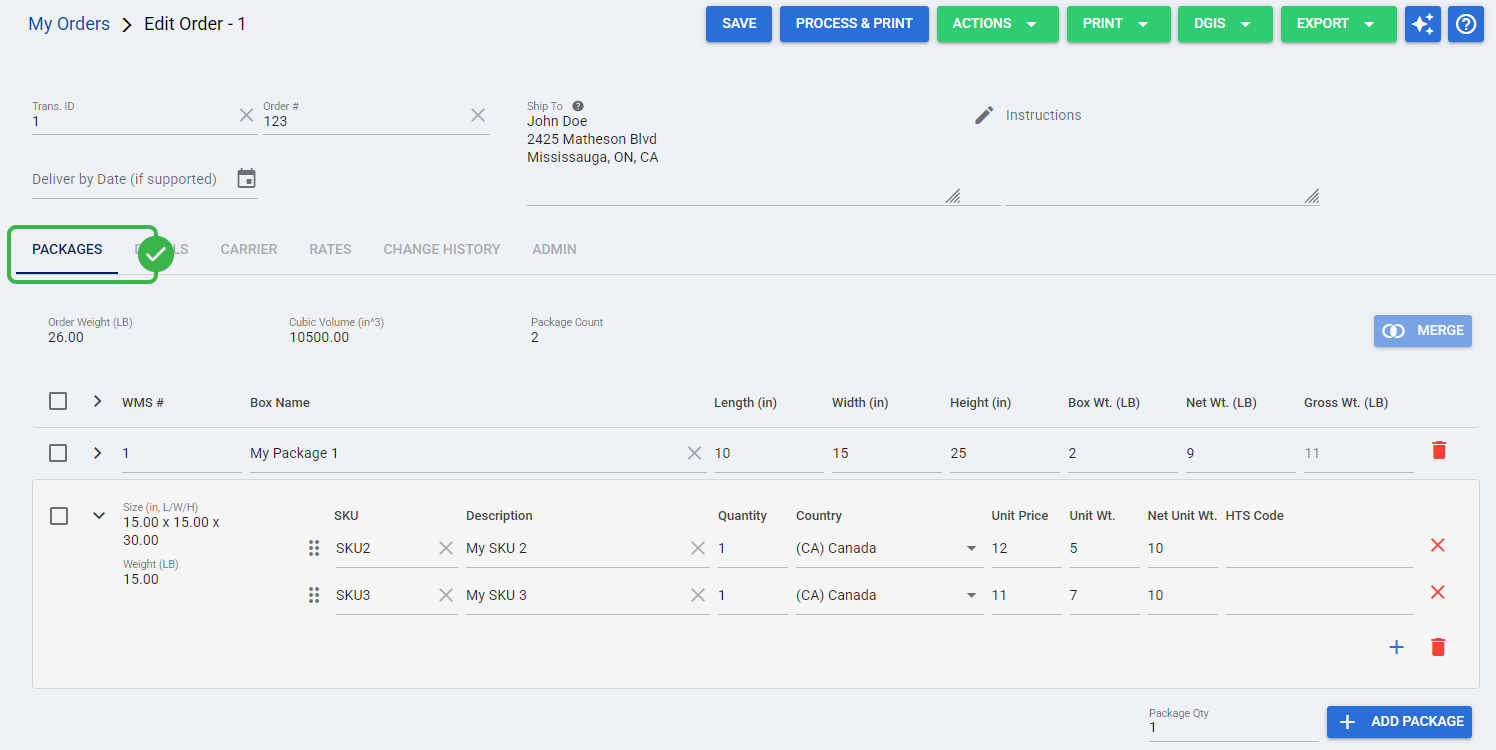The height and width of the screenshot is (750, 1496).
Task: Select all packages header checkbox
Action: tap(58, 401)
